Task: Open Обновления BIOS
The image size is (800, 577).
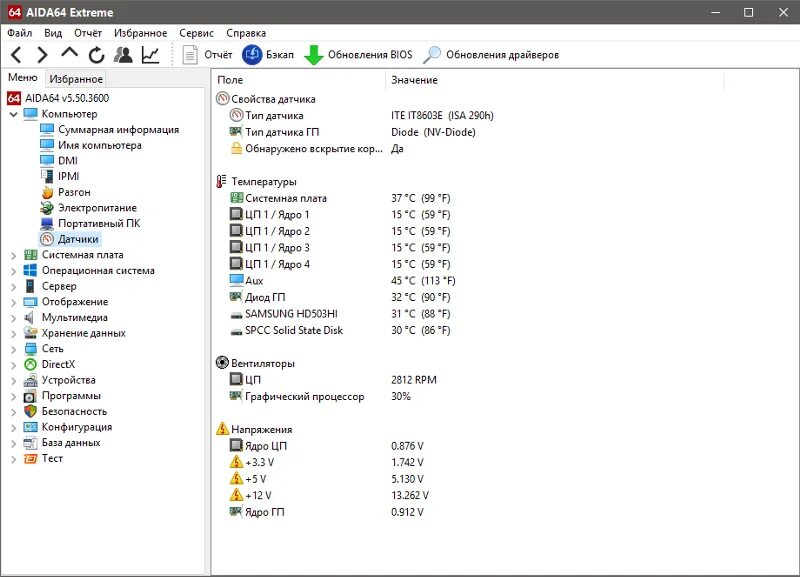Action: [x=358, y=55]
